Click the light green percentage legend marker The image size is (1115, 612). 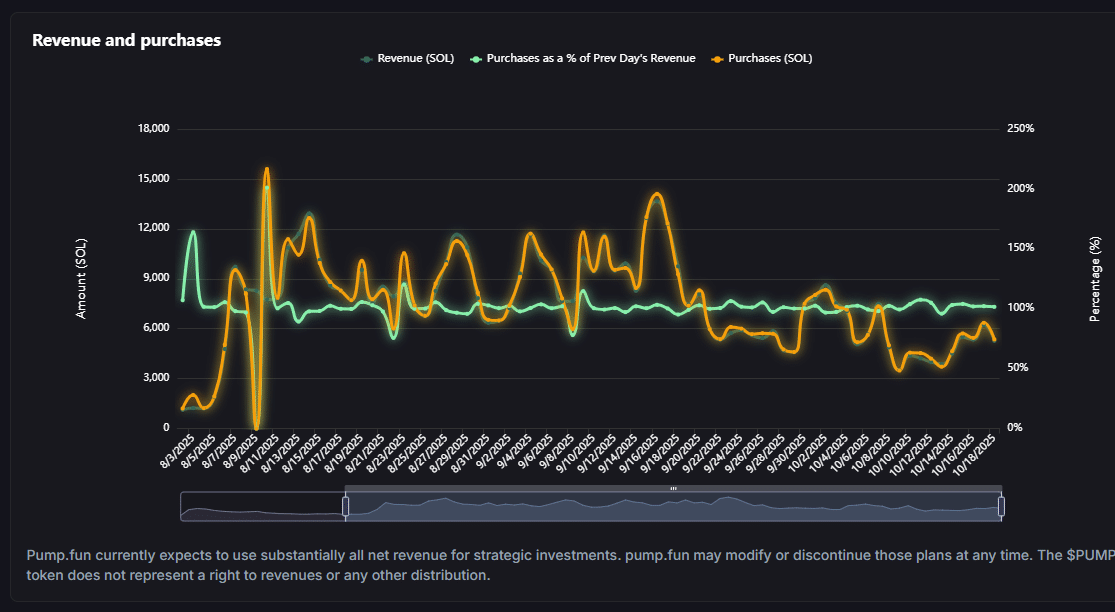tap(476, 59)
